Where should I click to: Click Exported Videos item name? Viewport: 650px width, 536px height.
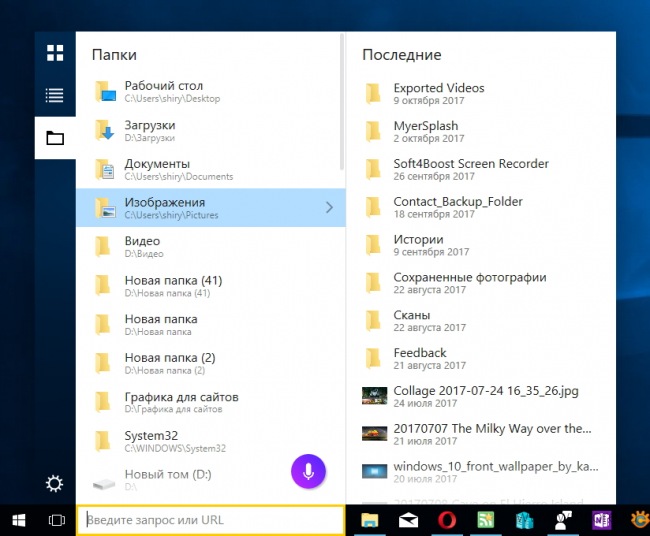point(439,88)
